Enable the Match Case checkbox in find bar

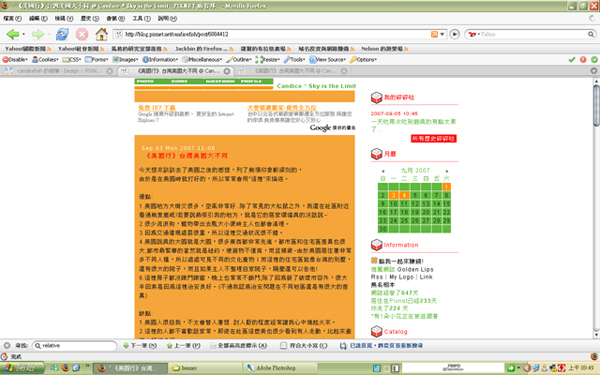(303, 346)
